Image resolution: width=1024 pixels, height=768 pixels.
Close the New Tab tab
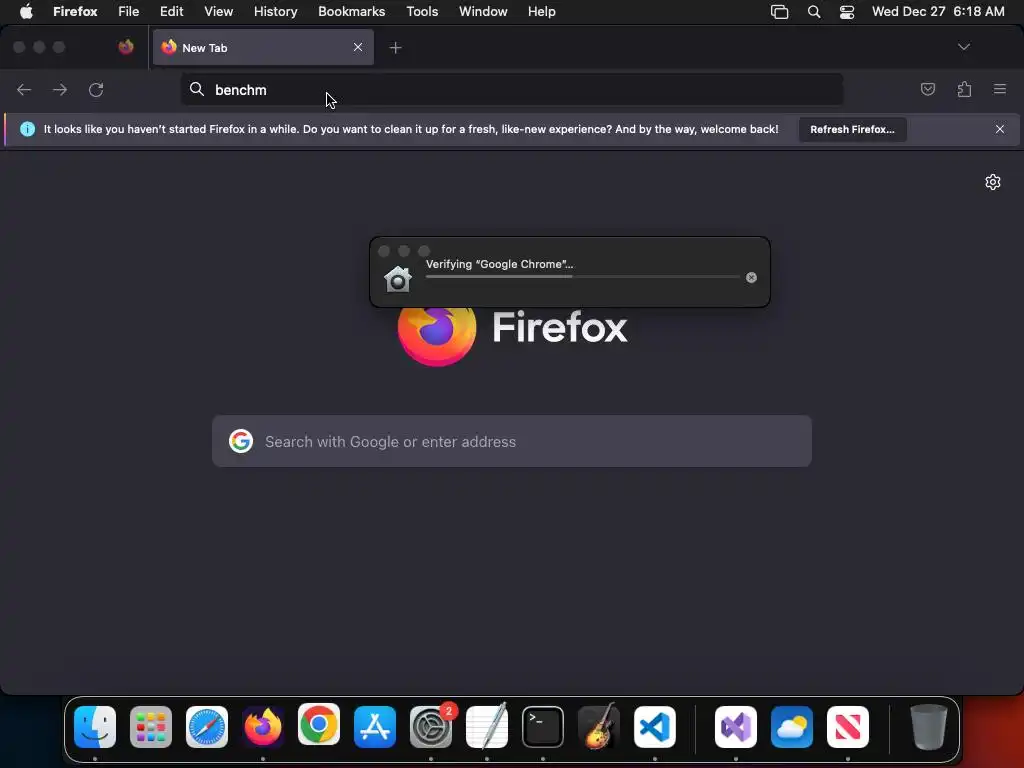click(x=358, y=47)
